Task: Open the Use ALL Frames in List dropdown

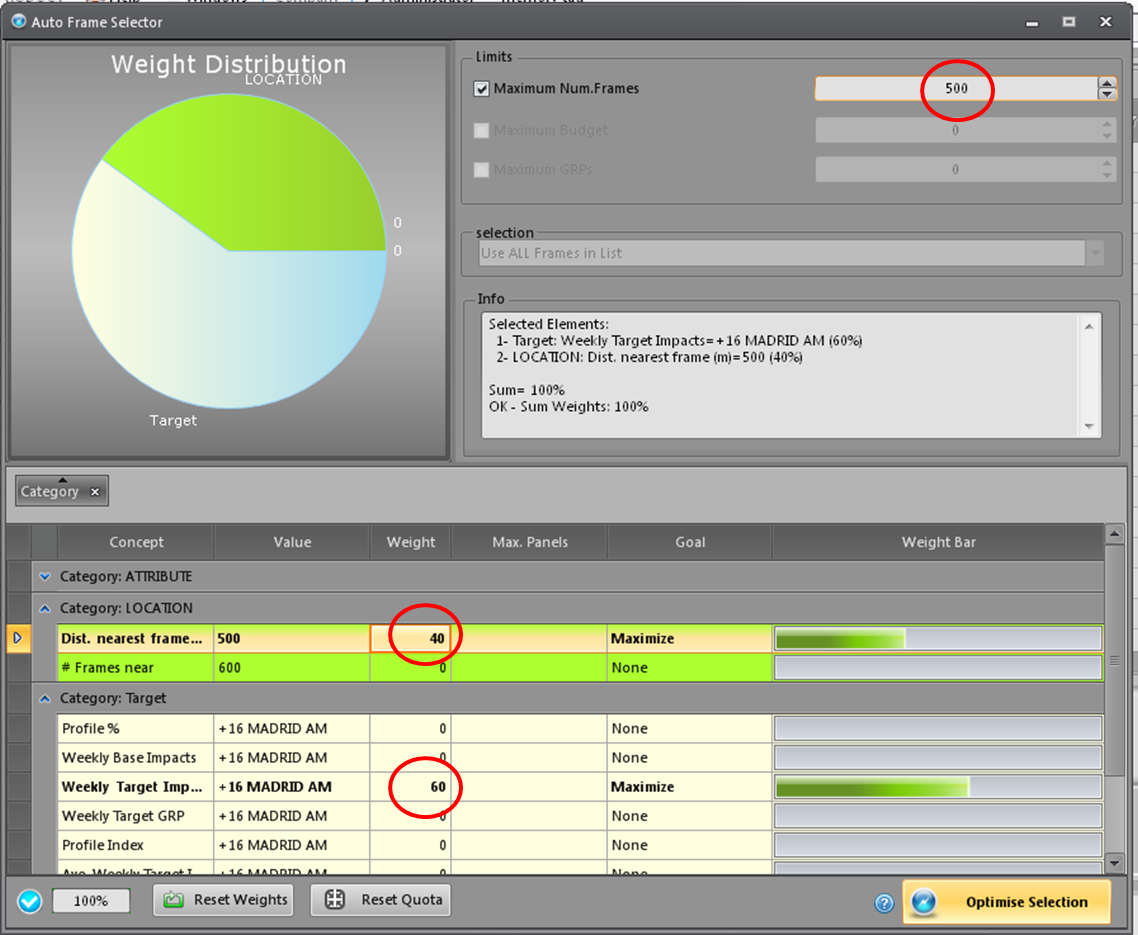Action: [x=1096, y=254]
